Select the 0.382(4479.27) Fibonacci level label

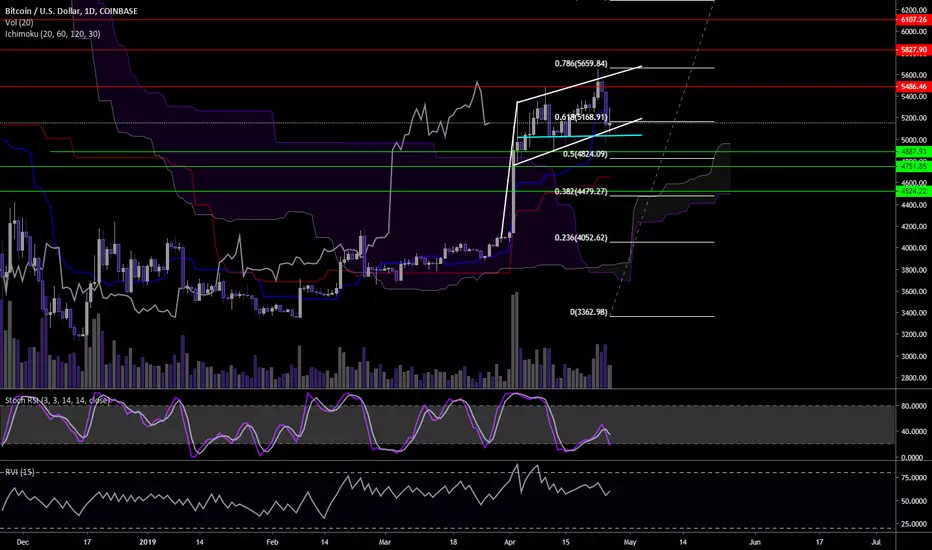point(581,191)
